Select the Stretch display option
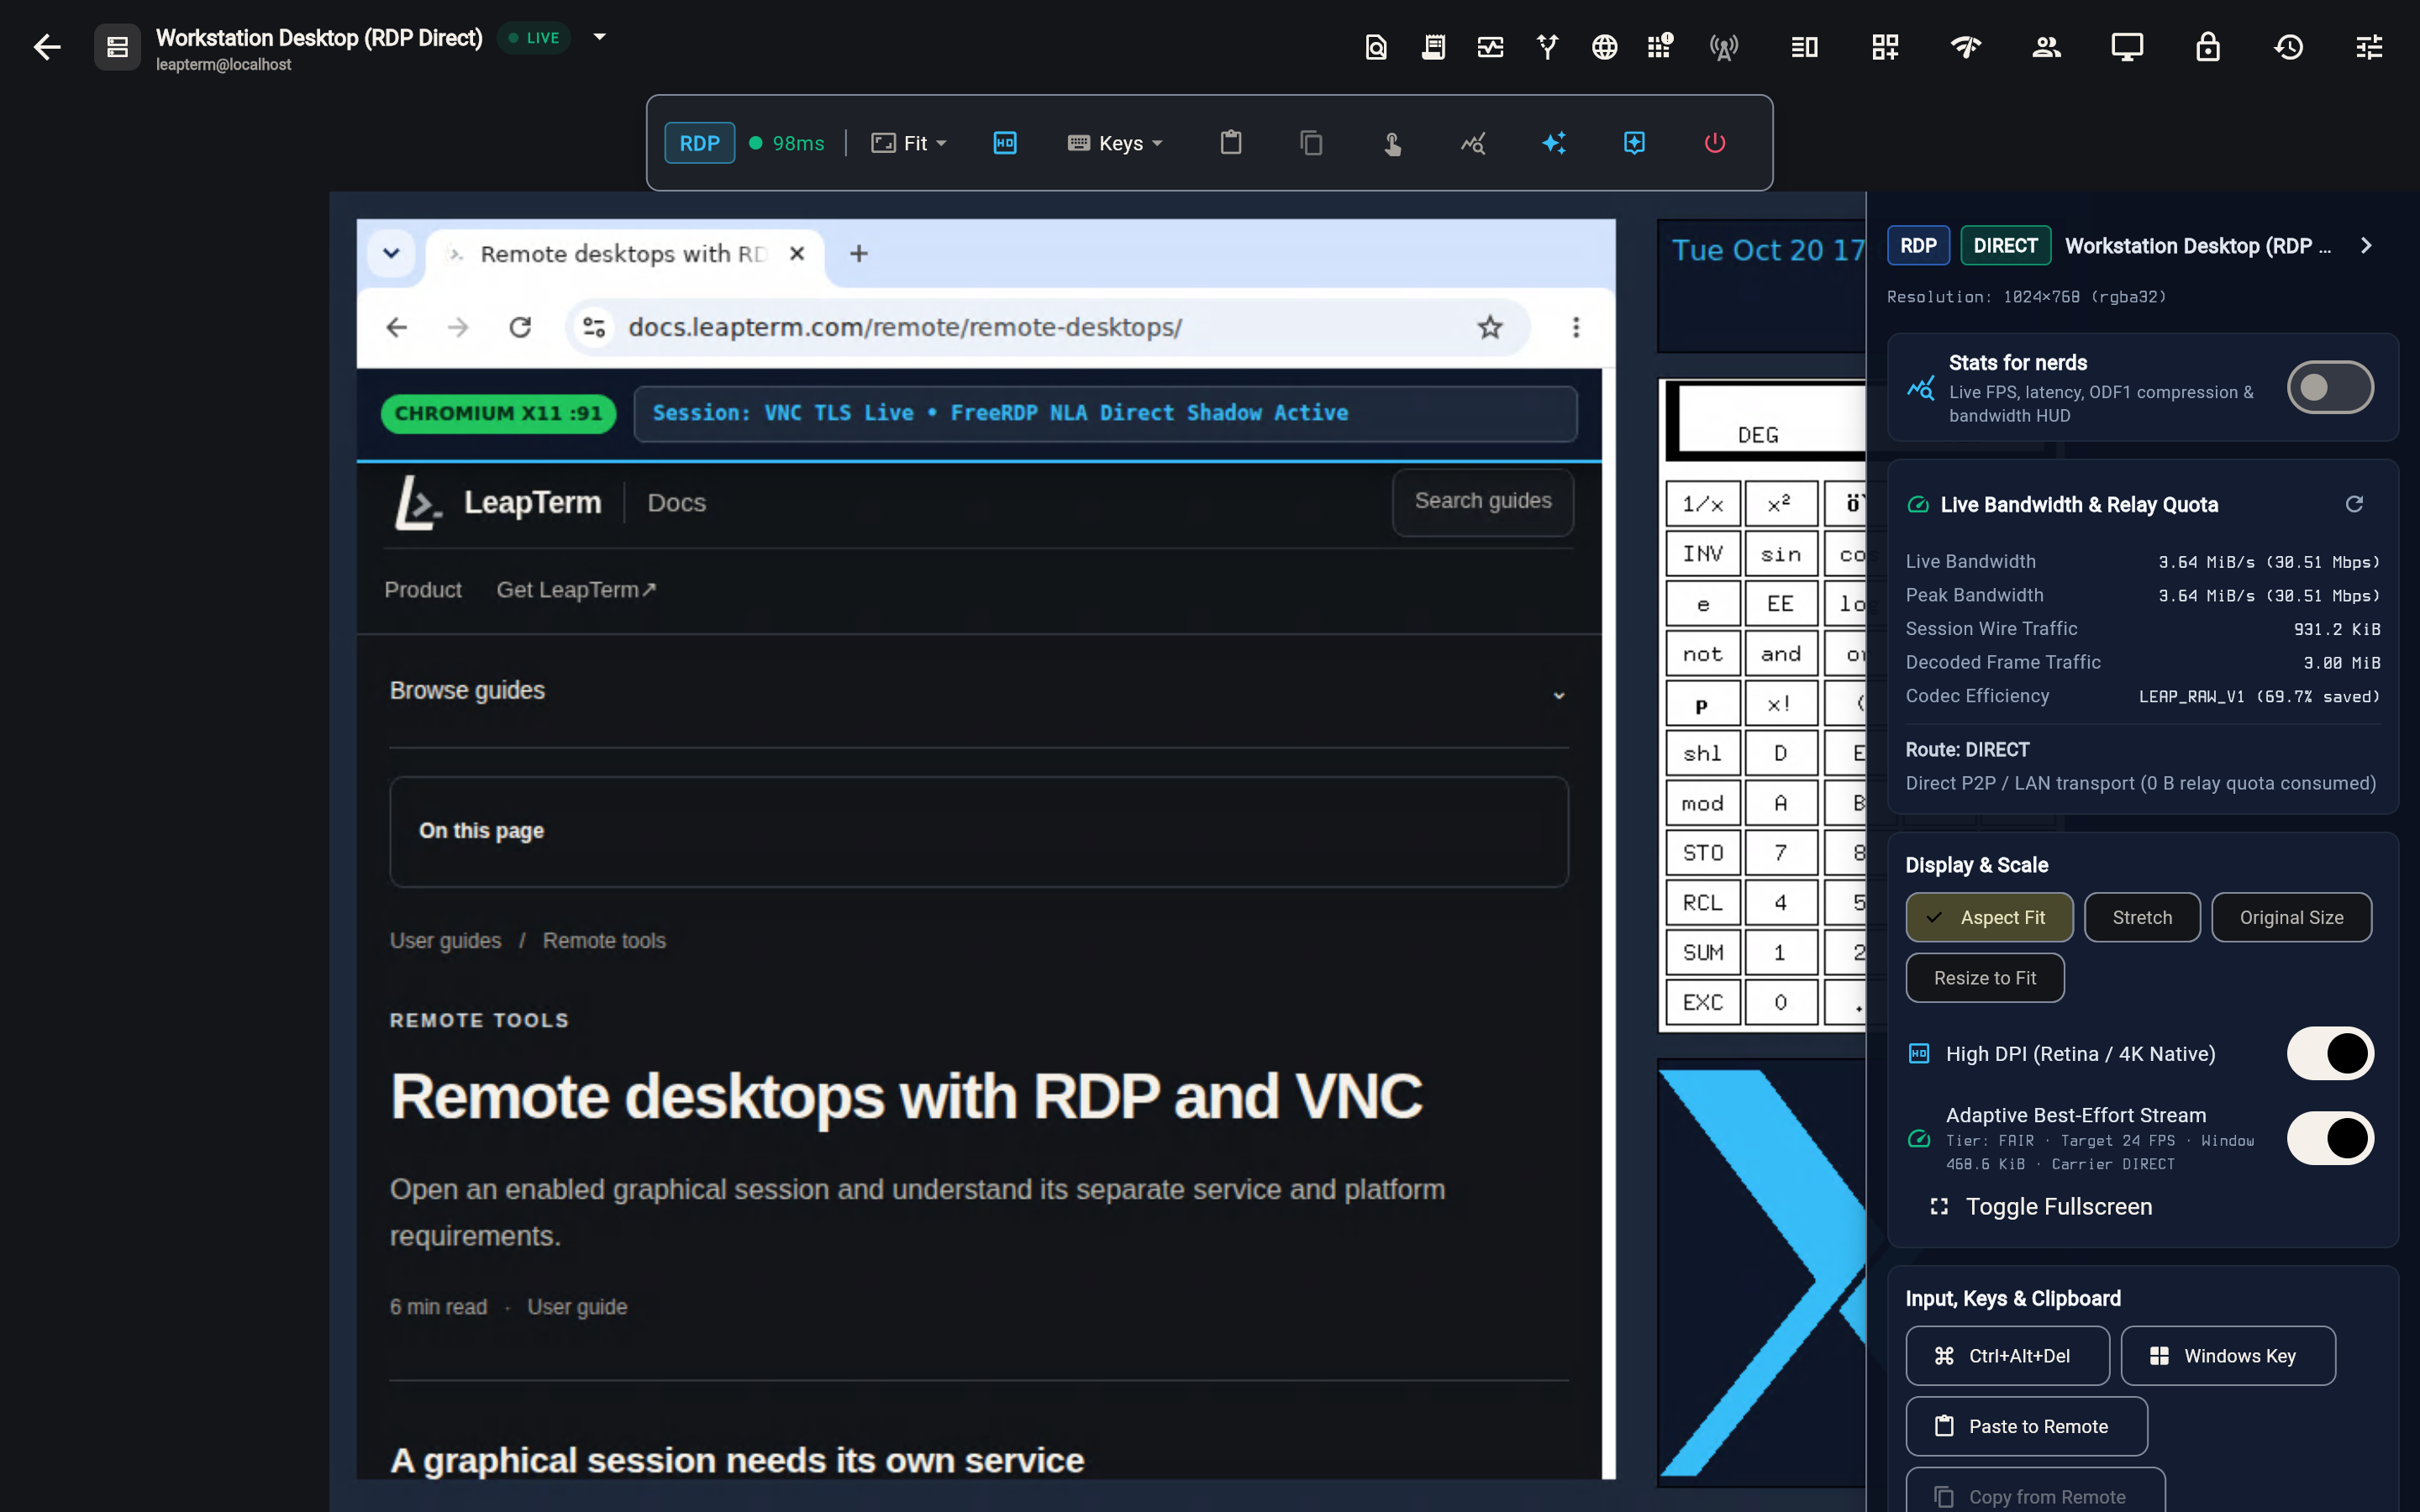The image size is (2420, 1512). pos(2142,917)
